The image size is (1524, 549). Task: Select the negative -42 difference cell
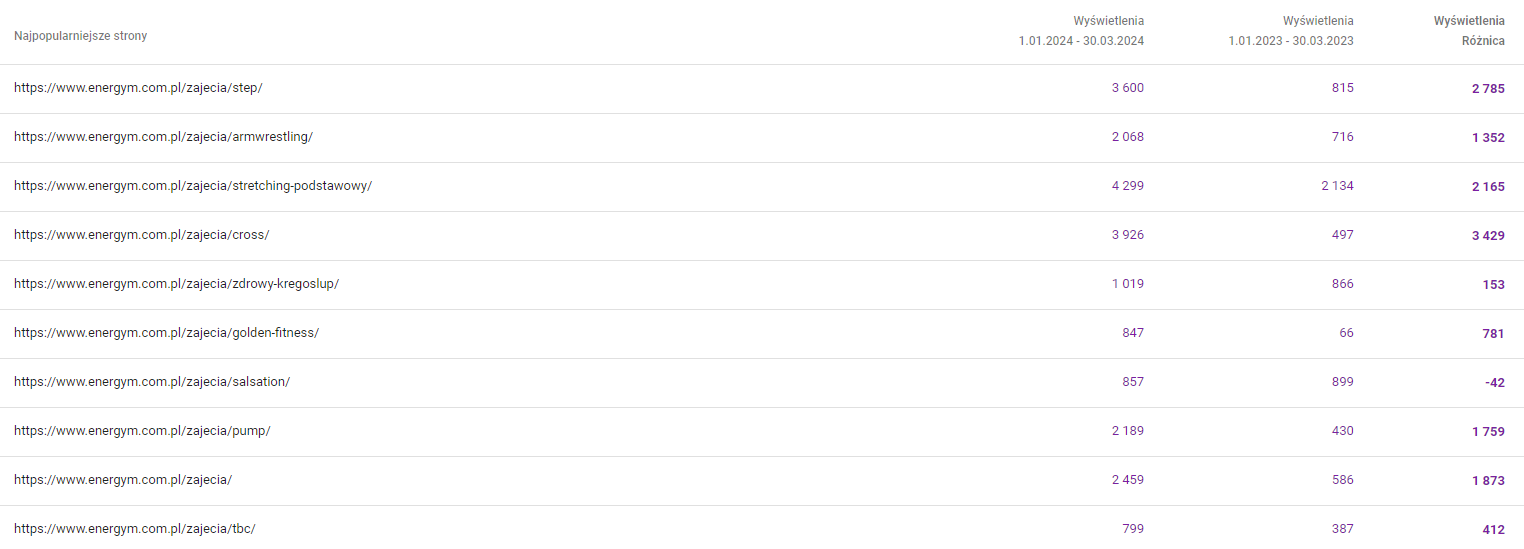[x=1495, y=382]
